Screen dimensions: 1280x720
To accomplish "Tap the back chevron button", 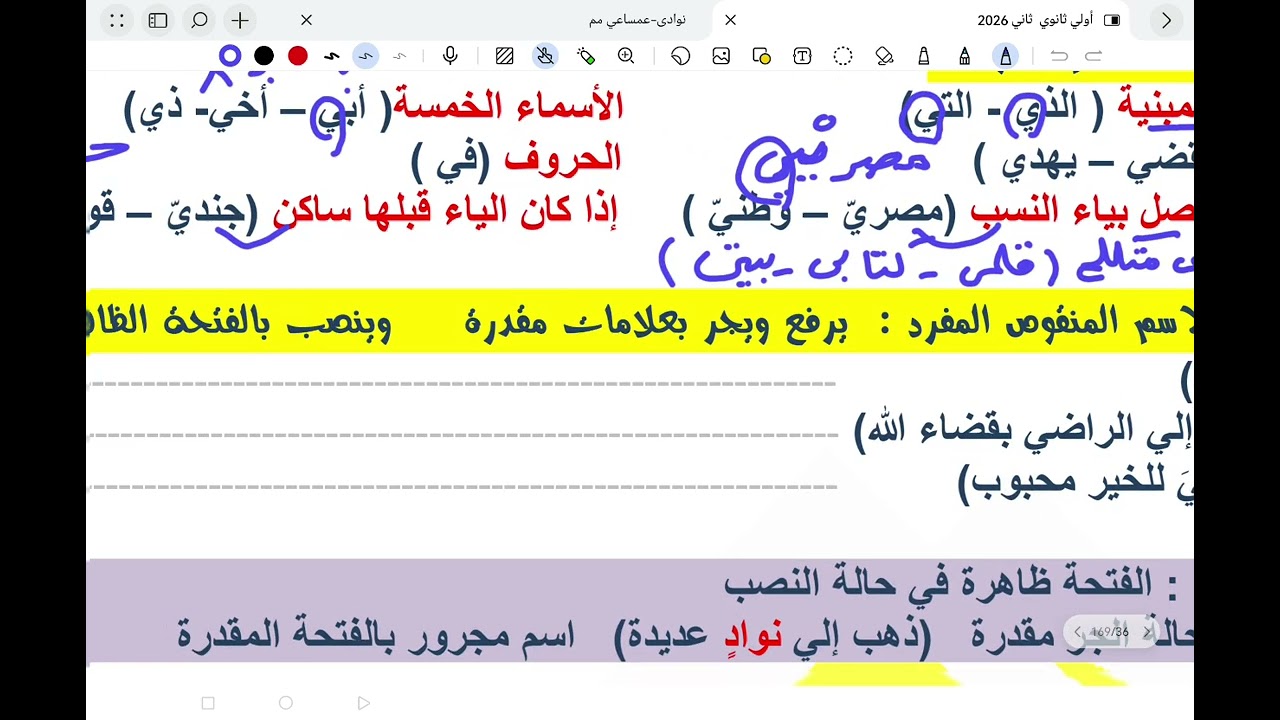I will (1166, 20).
